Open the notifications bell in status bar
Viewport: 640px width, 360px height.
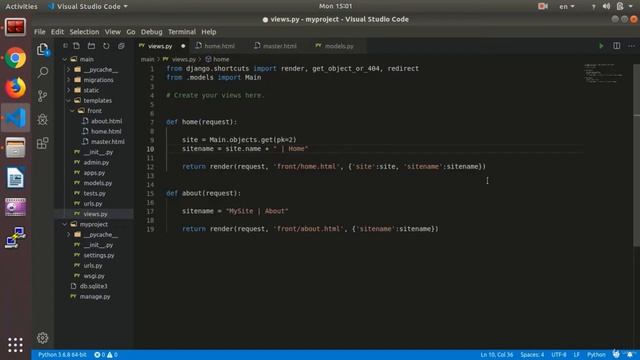630,355
